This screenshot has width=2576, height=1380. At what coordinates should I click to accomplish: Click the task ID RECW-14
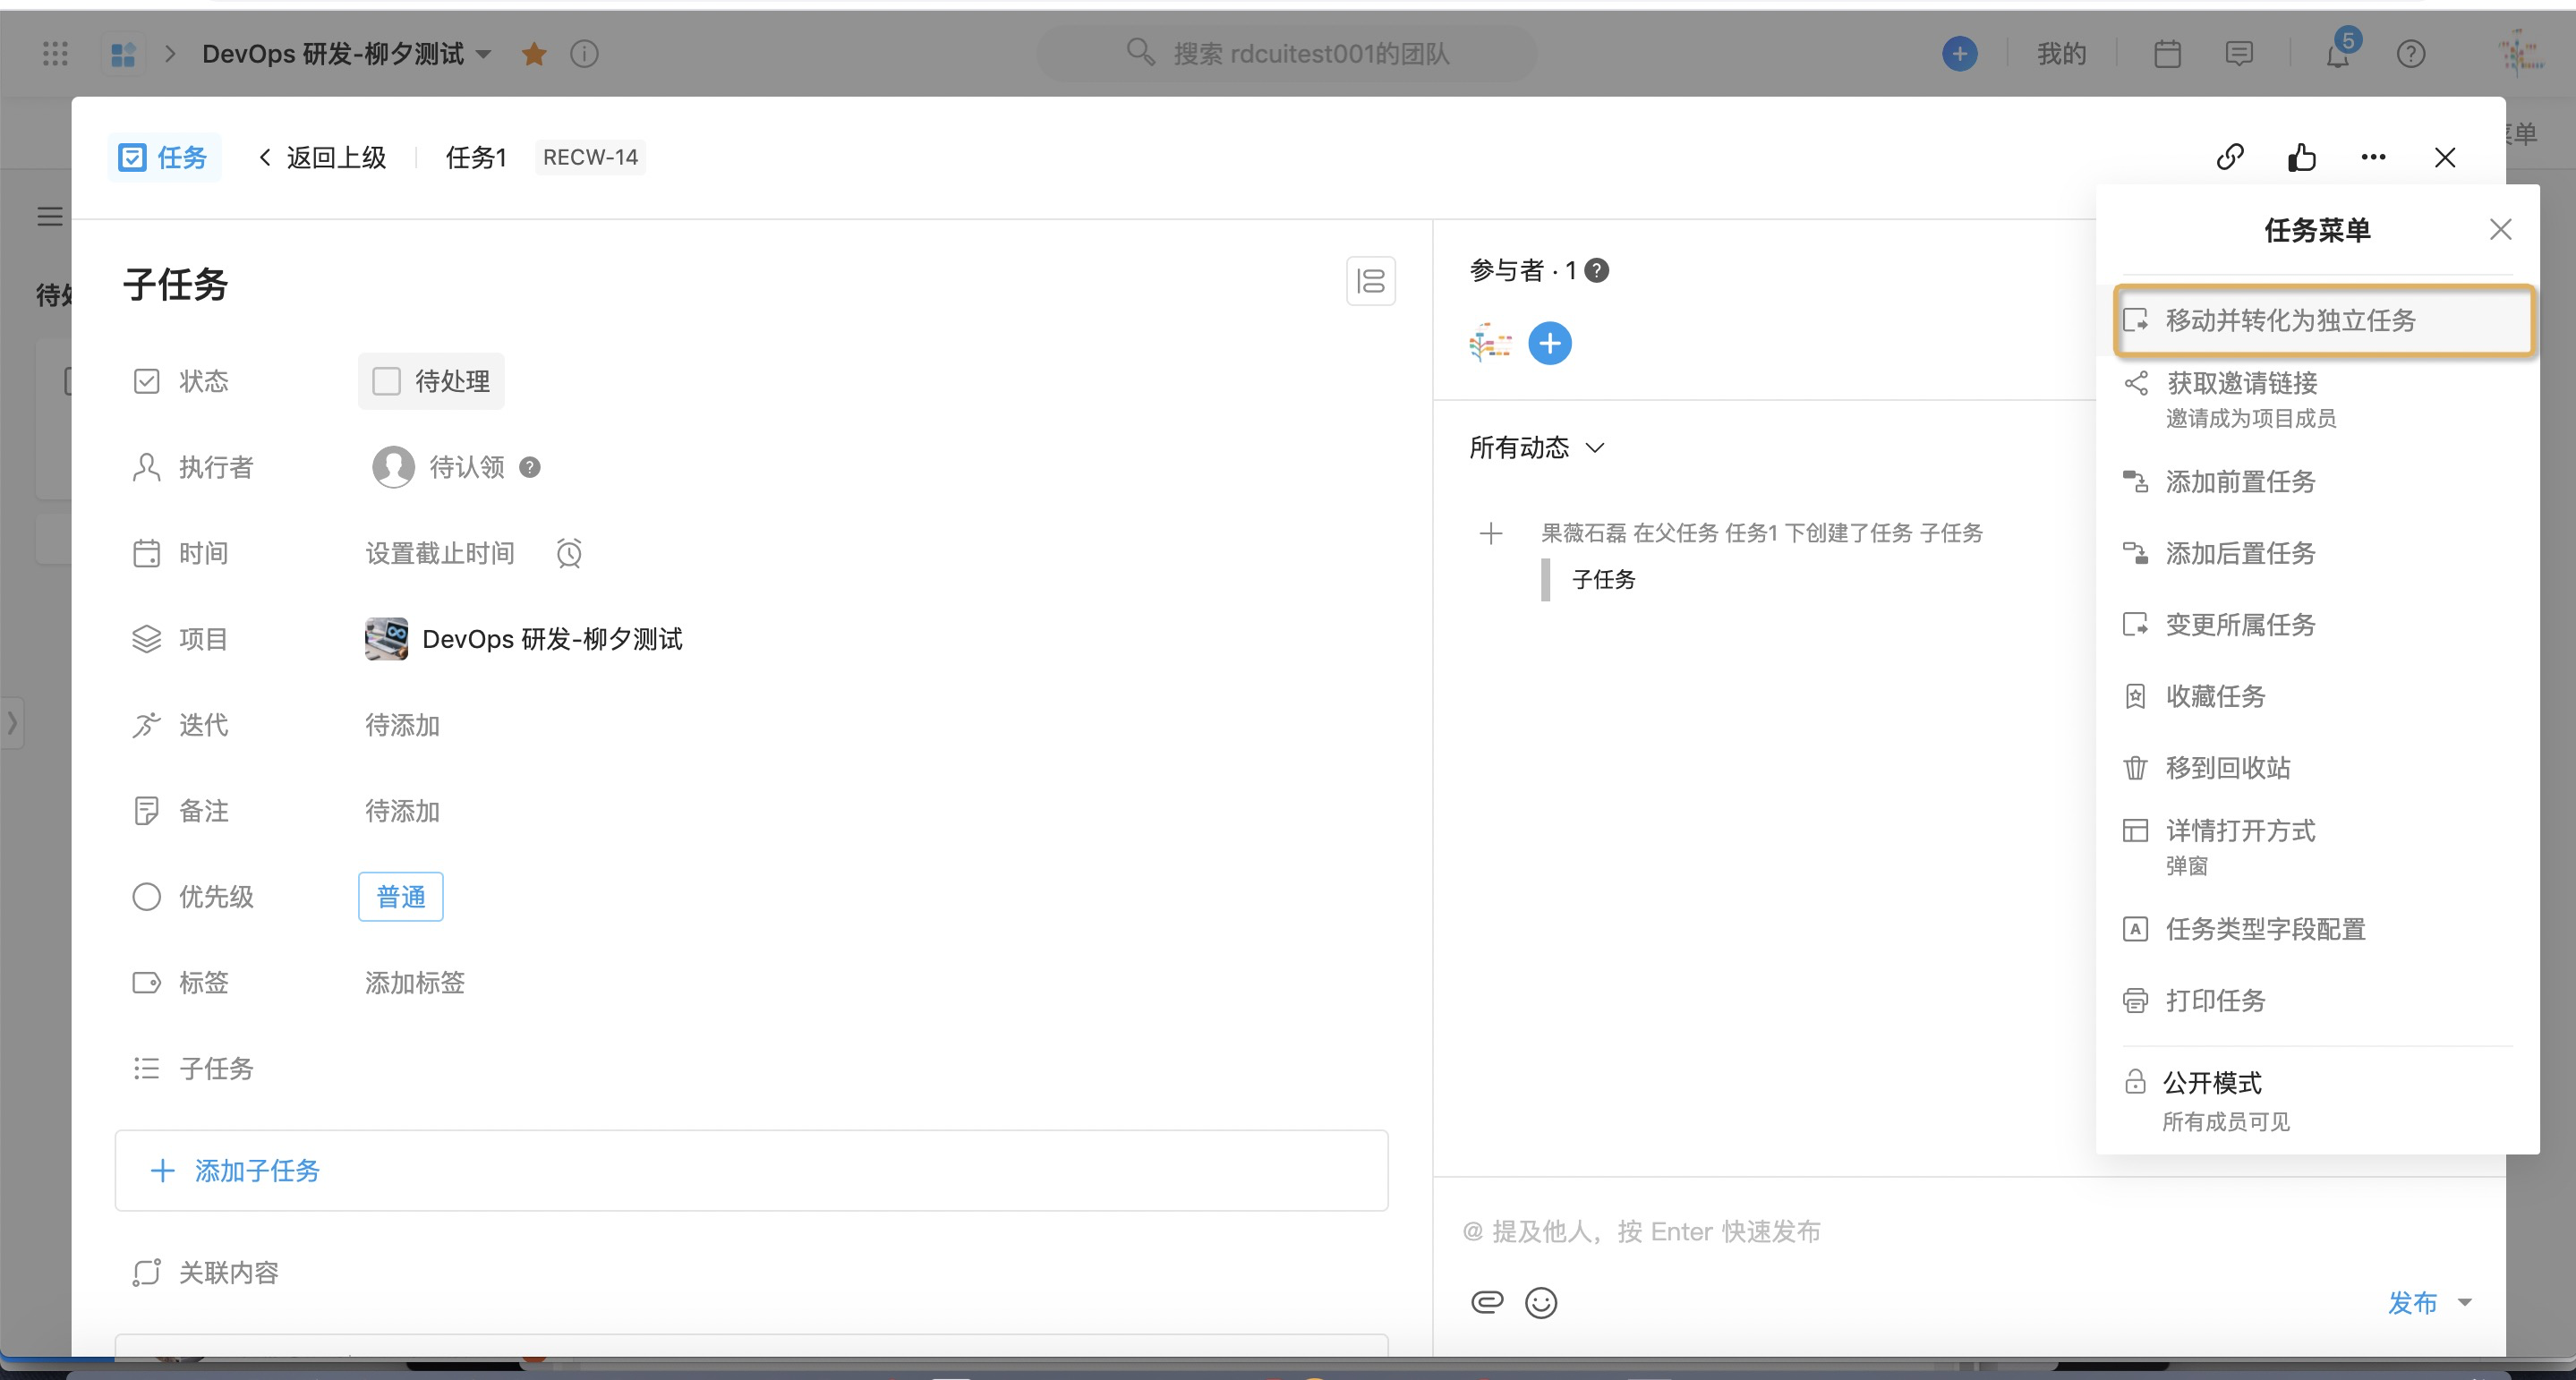click(590, 157)
